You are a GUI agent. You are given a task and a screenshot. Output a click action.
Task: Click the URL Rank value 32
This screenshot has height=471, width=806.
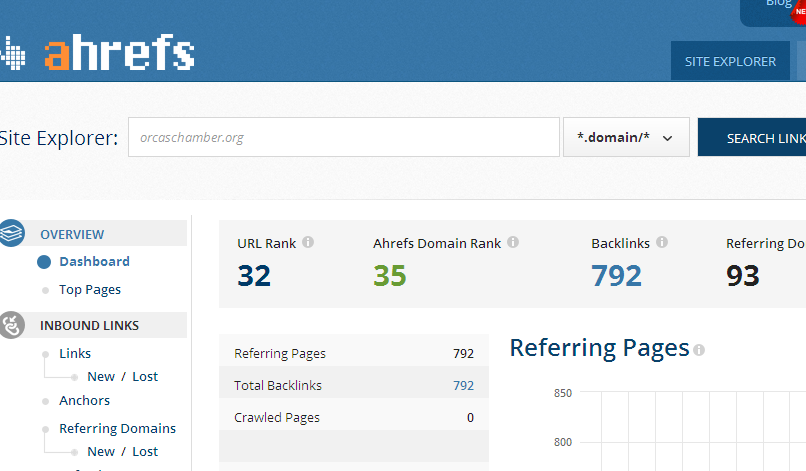(254, 276)
